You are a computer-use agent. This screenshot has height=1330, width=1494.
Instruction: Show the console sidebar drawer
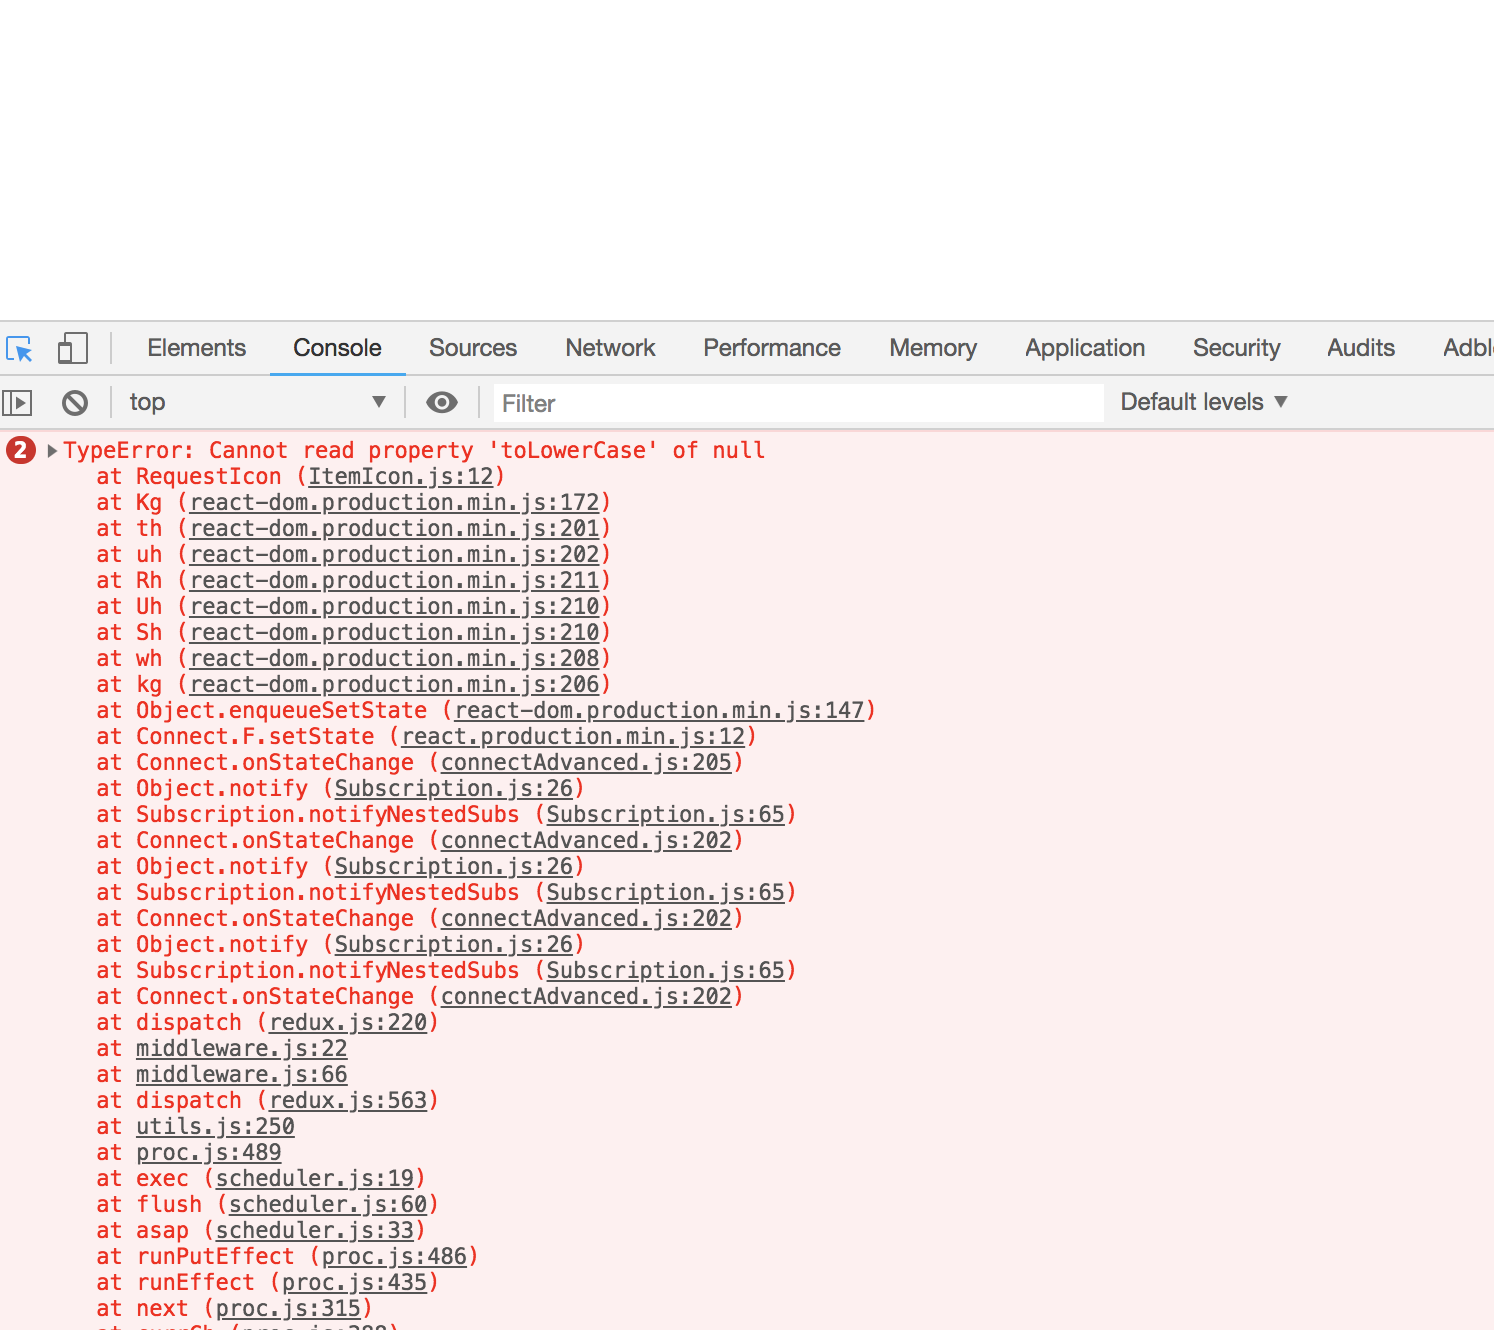tap(17, 402)
